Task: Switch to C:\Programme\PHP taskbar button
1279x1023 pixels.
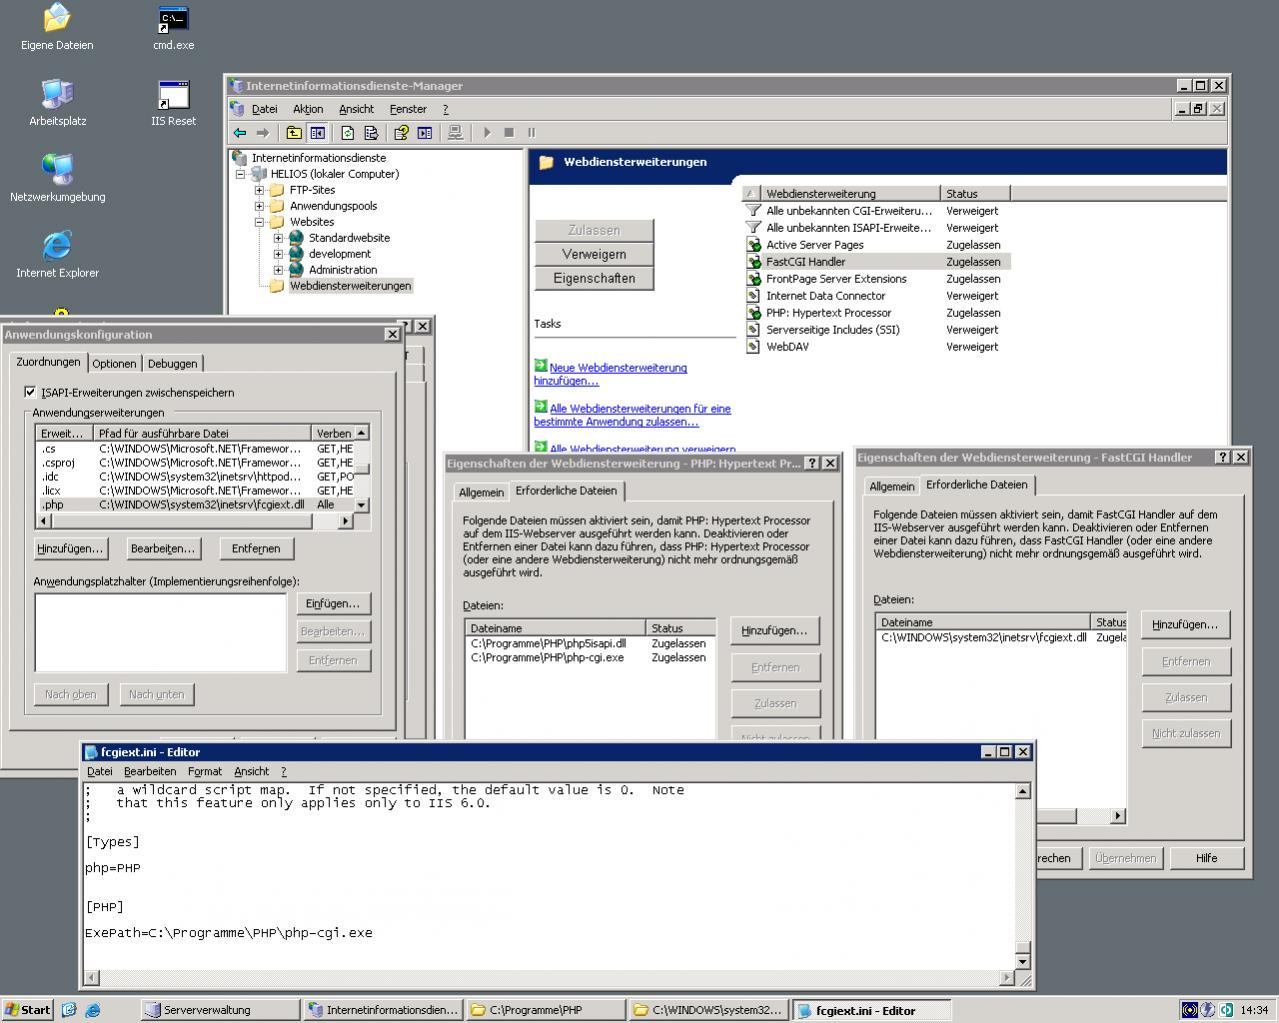Action: [546, 1010]
